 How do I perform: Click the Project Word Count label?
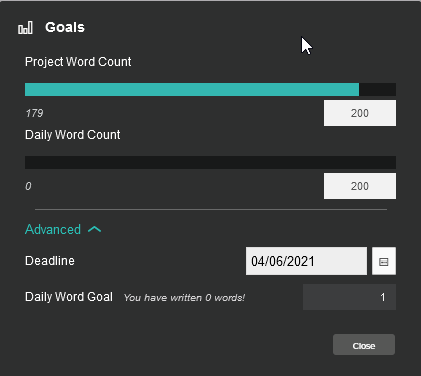pos(78,62)
